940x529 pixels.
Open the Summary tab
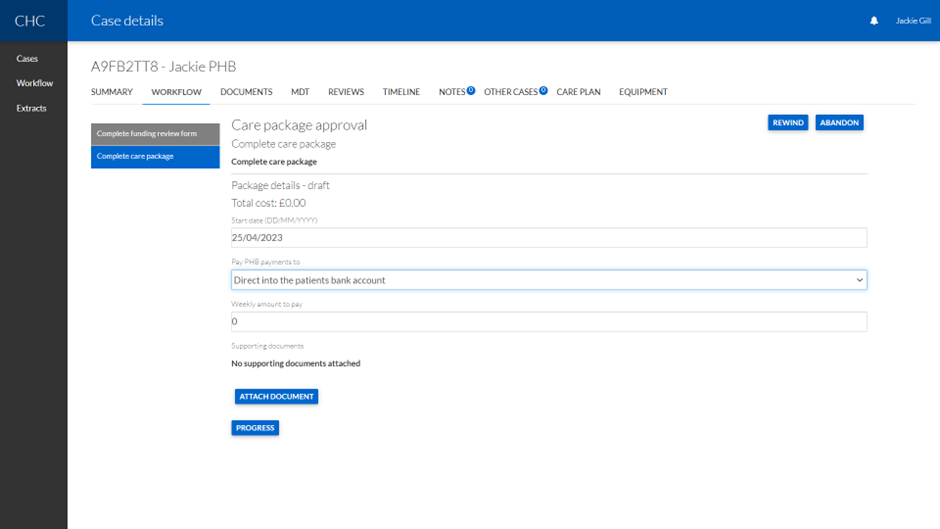coord(111,92)
